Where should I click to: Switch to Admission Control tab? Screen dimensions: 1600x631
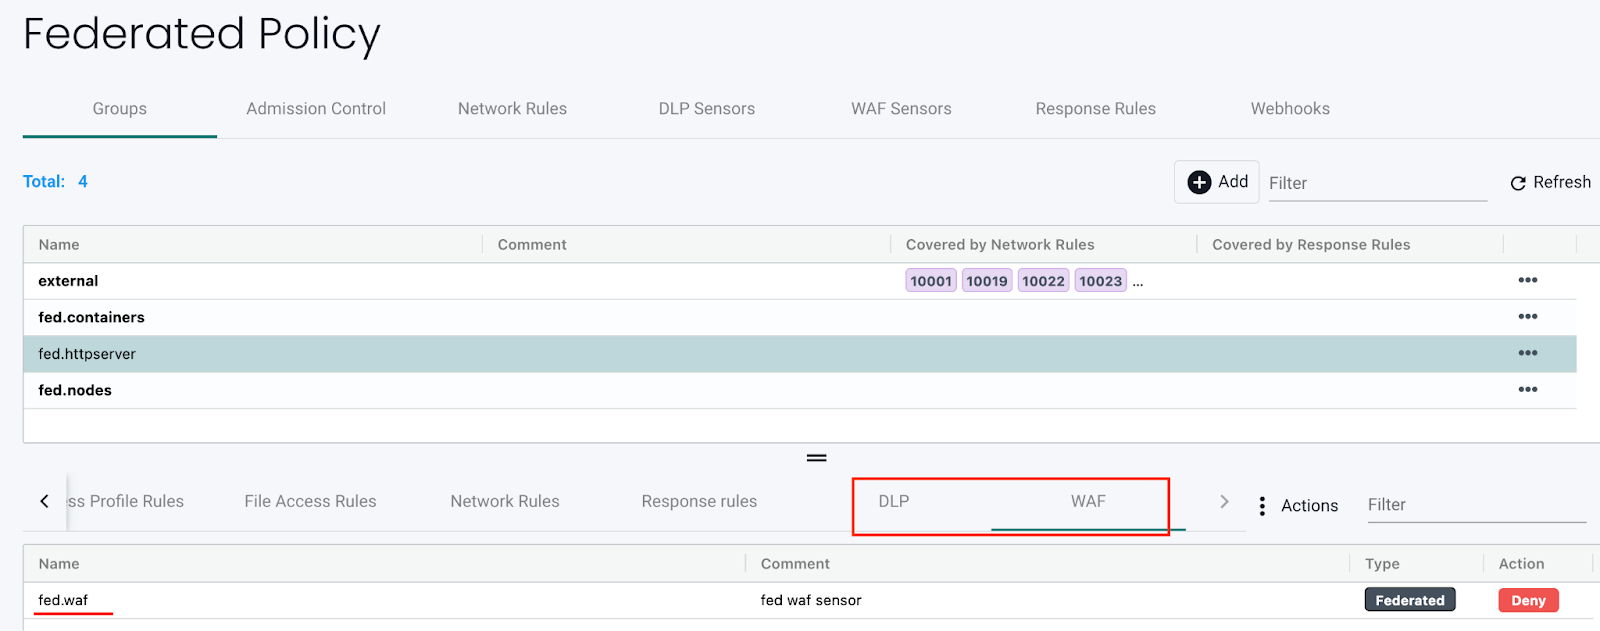(x=316, y=109)
